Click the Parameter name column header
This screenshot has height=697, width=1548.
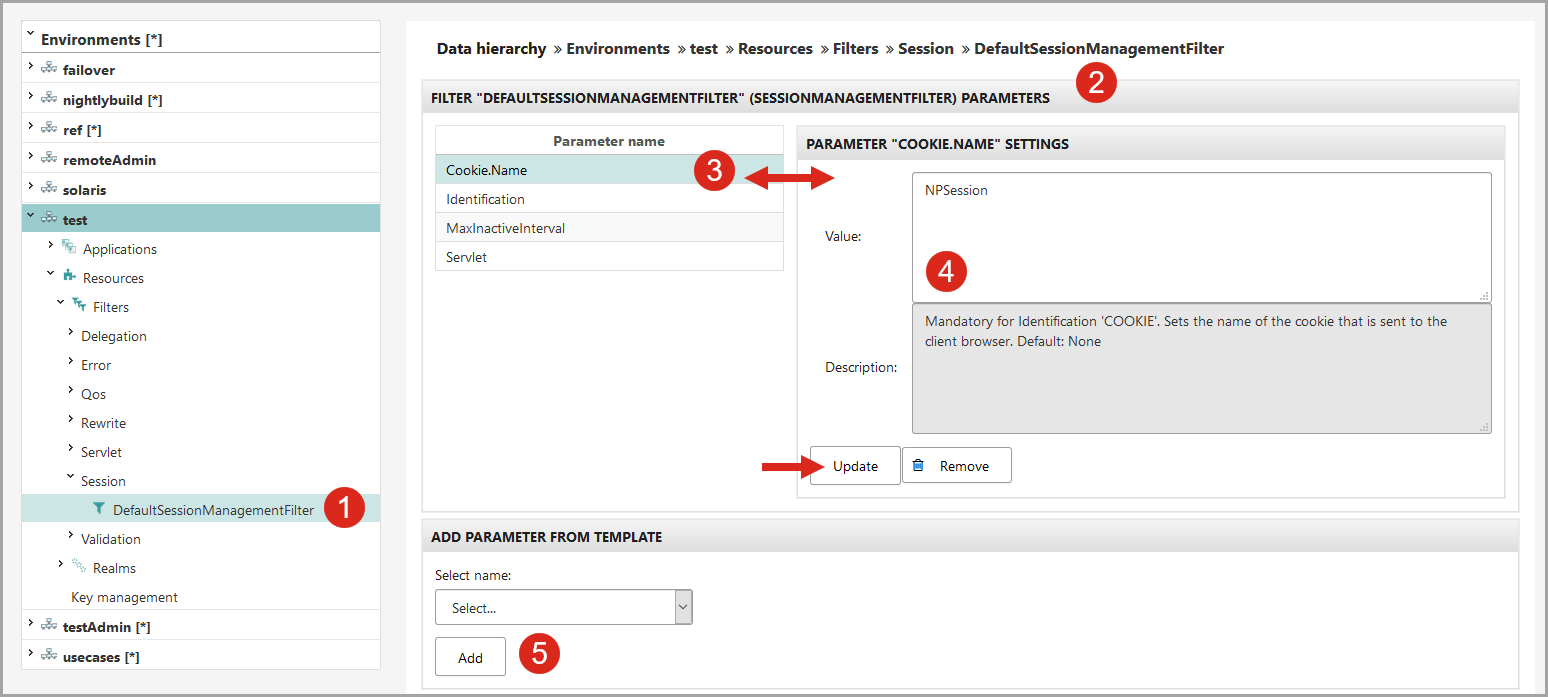(x=609, y=141)
